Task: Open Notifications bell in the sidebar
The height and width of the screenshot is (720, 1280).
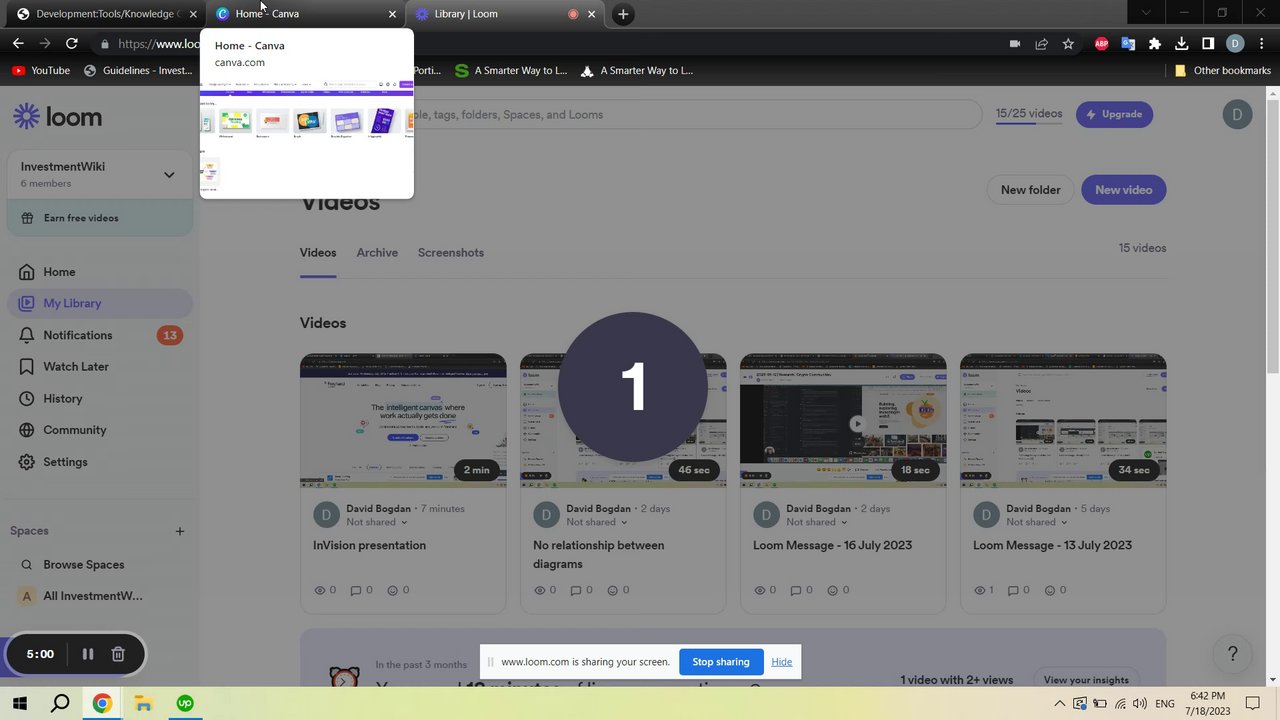Action: pyautogui.click(x=26, y=335)
